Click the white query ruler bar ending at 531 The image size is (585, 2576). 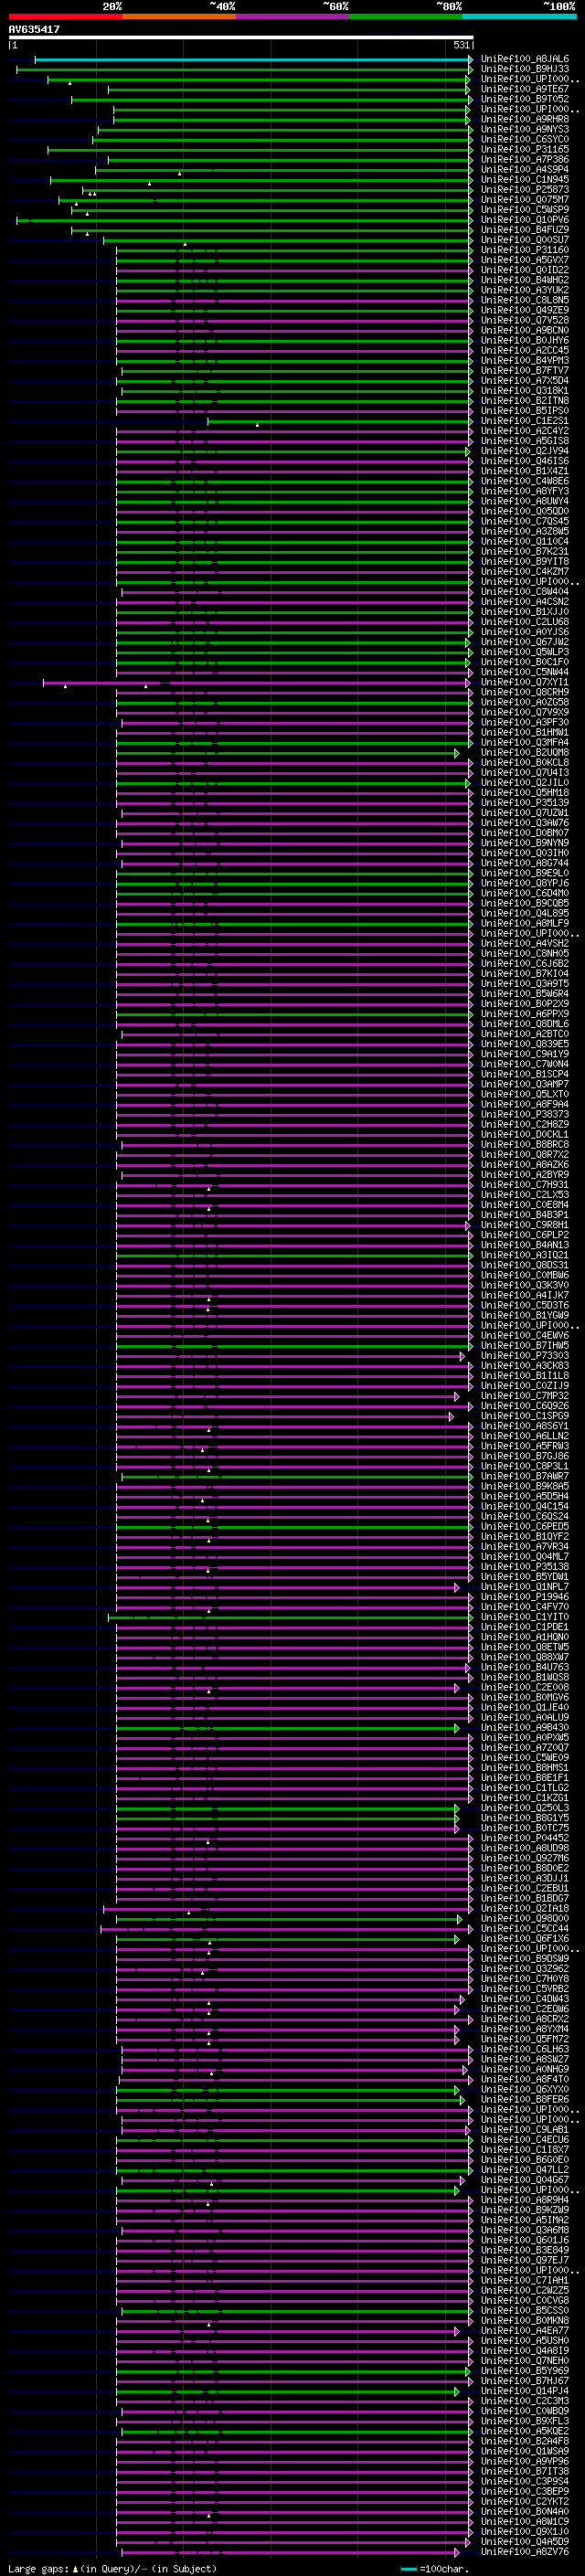241,38
